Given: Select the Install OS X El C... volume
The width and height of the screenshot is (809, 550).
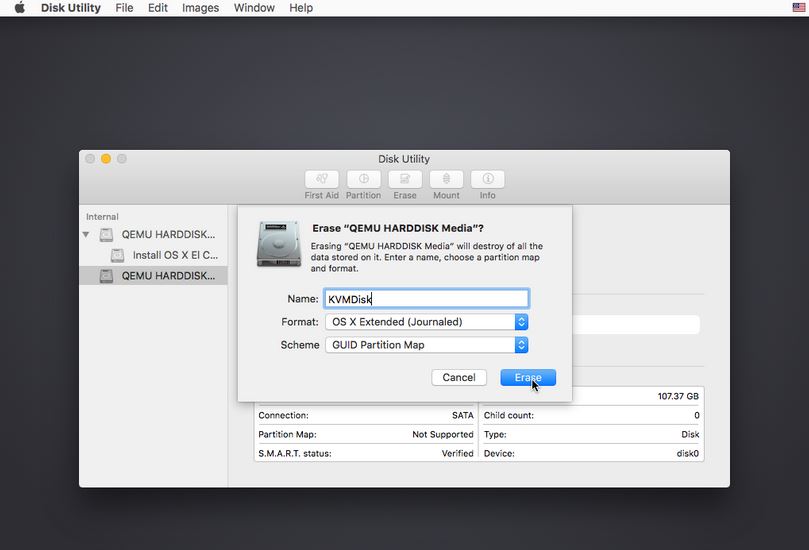Looking at the screenshot, I should (153, 255).
